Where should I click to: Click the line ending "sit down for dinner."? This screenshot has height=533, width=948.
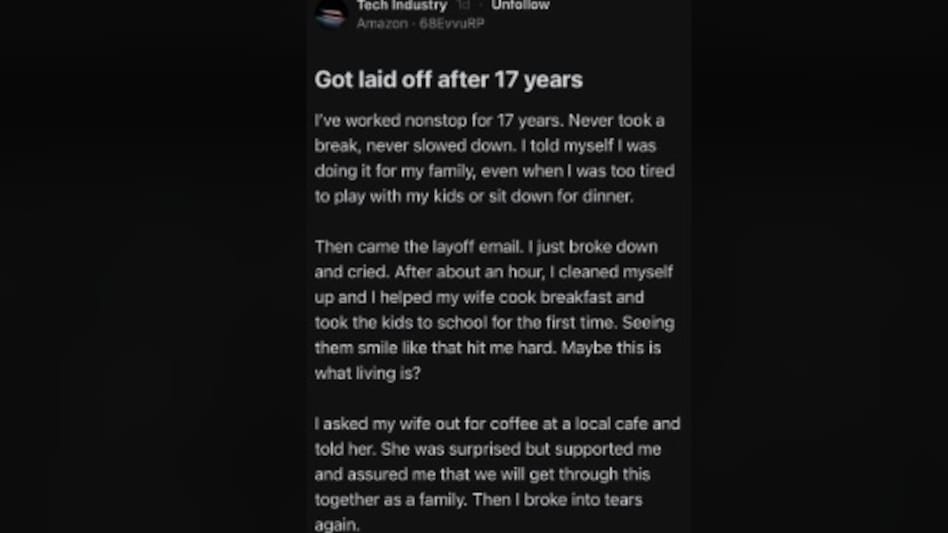[x=474, y=196]
